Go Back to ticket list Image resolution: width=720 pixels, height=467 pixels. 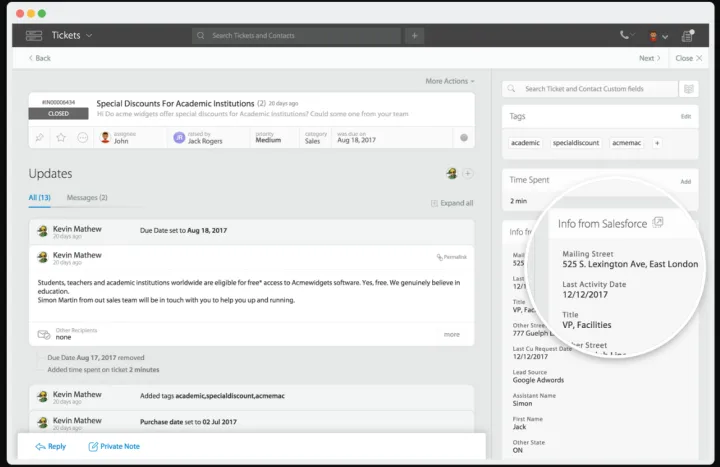[x=39, y=58]
